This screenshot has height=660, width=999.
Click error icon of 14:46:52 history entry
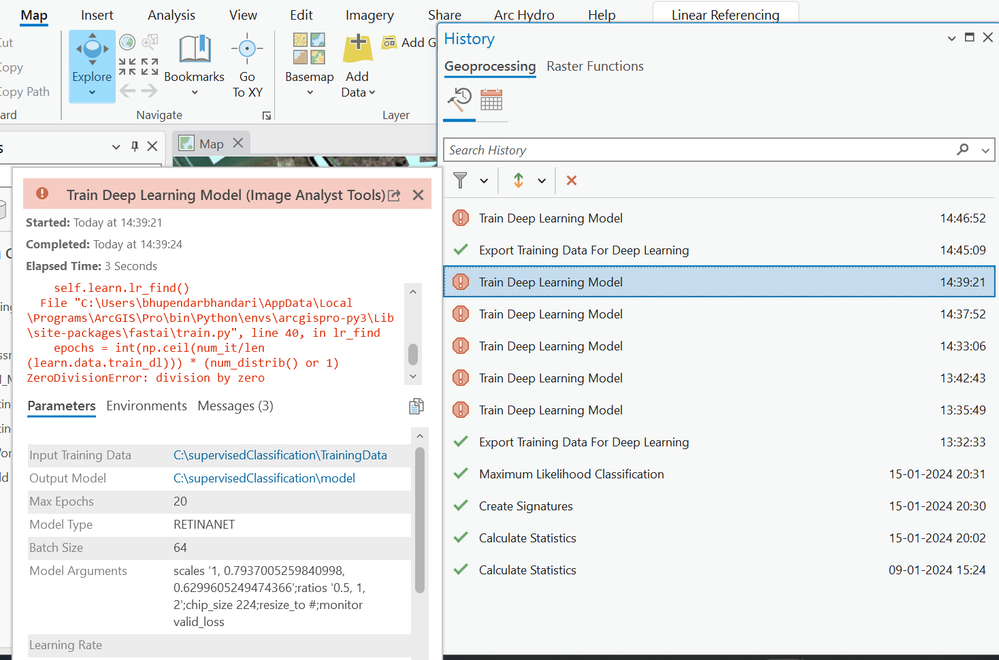point(461,218)
